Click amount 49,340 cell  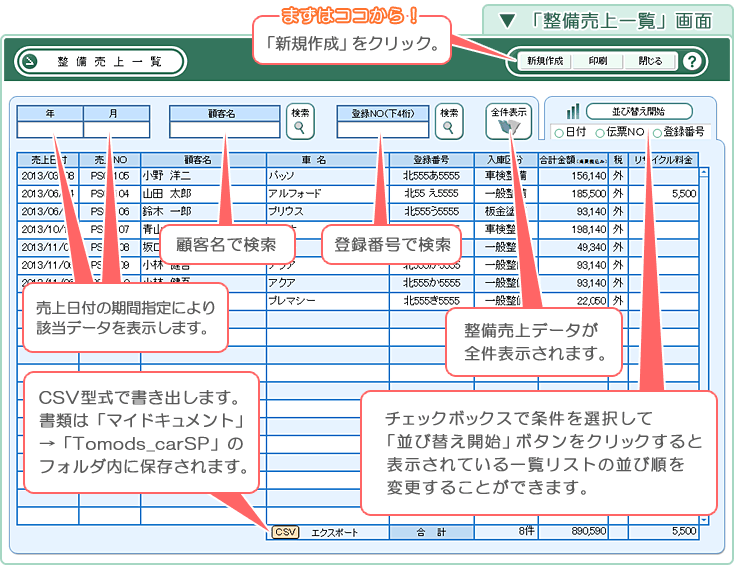tap(573, 247)
